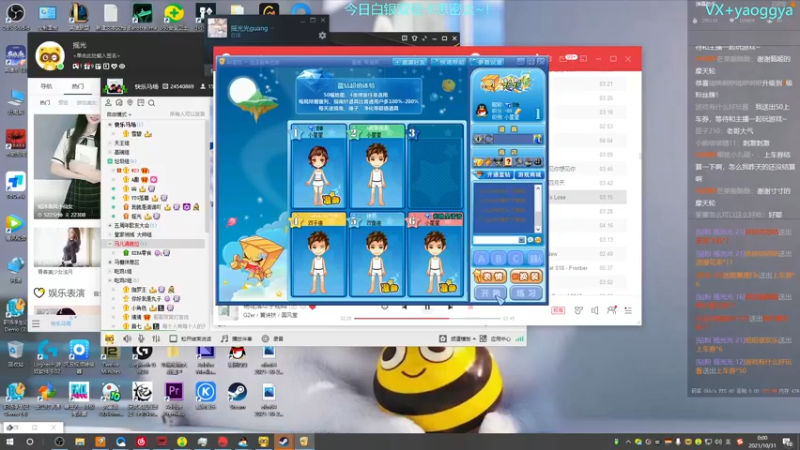Switch to the 导航 tab in YY

(x=46, y=86)
